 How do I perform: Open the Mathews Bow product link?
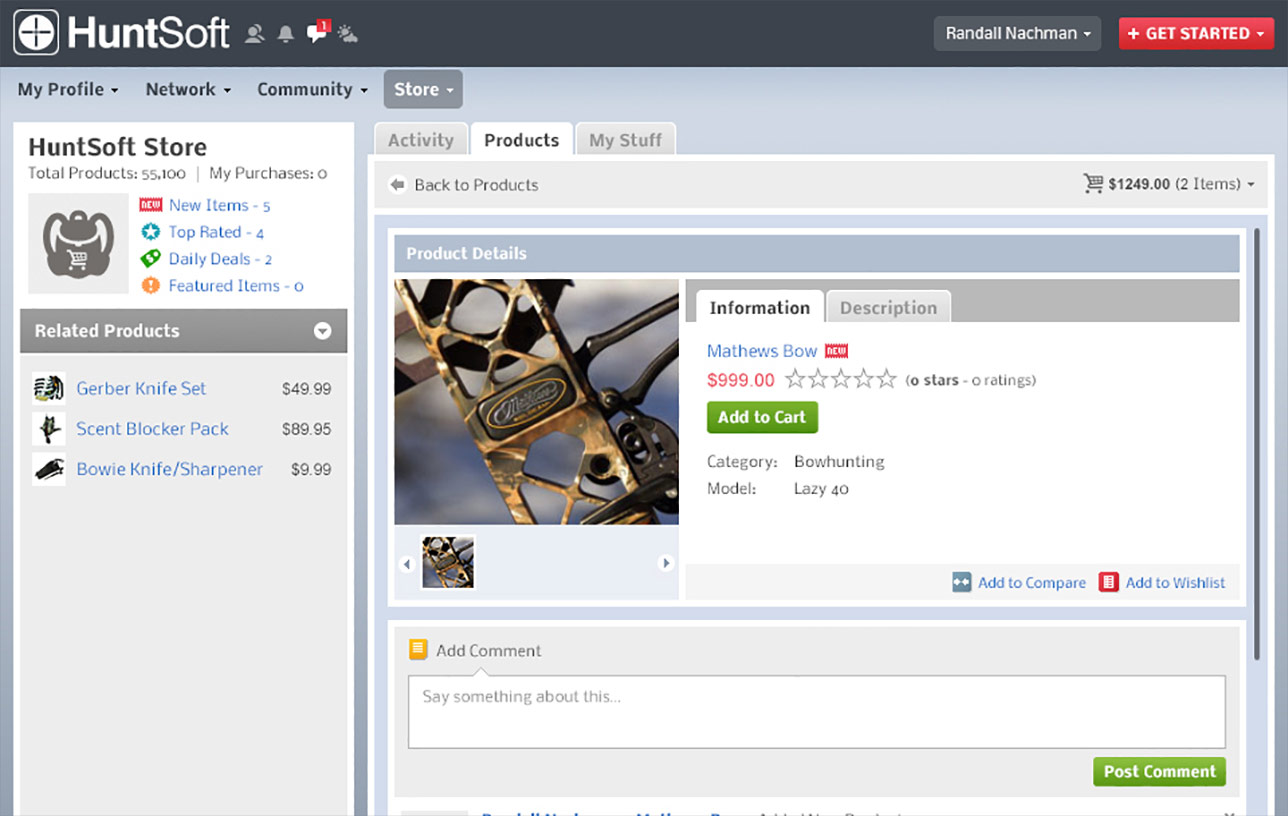tap(762, 351)
